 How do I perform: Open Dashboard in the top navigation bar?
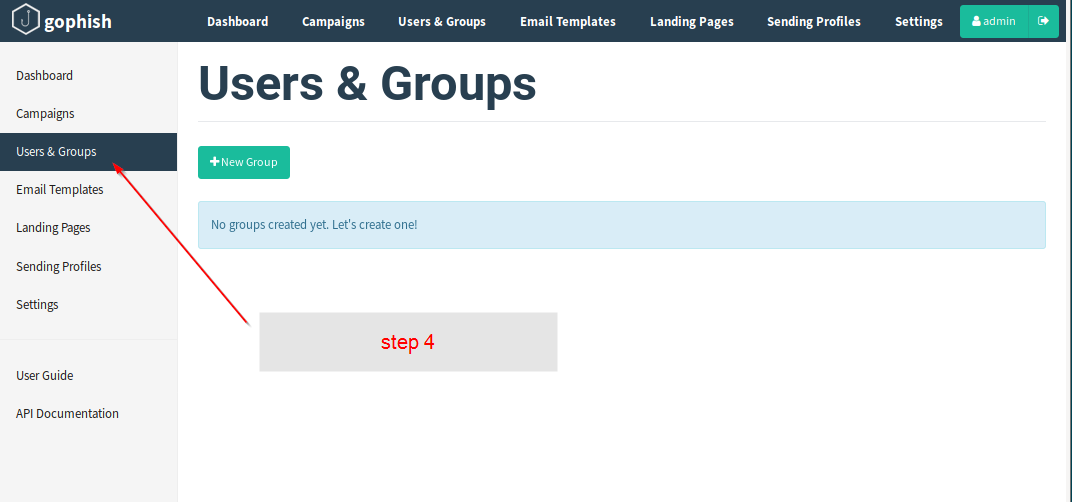237,21
